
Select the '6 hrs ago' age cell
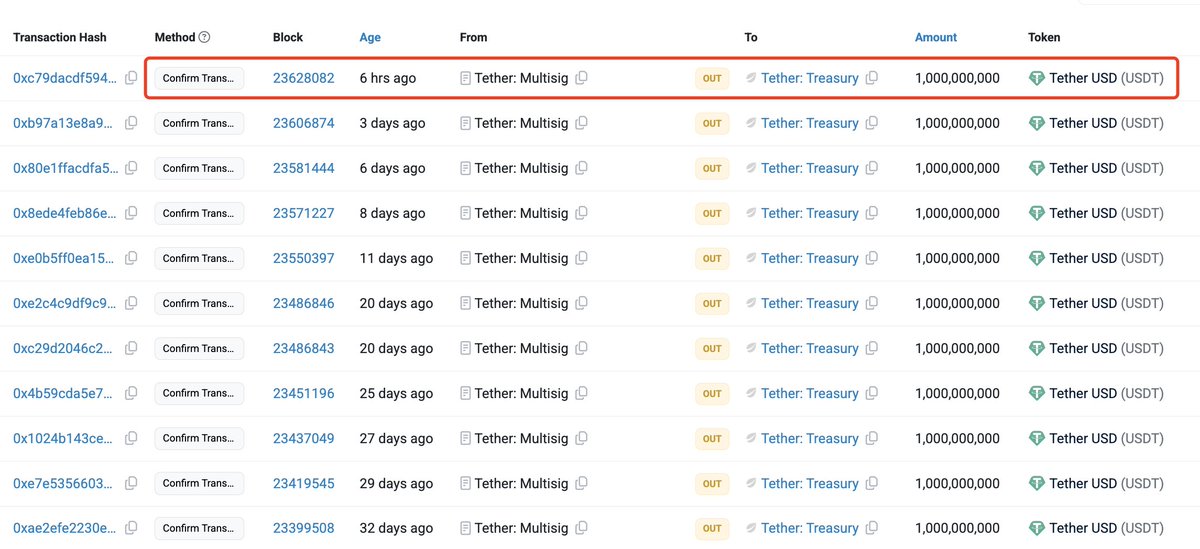[388, 78]
